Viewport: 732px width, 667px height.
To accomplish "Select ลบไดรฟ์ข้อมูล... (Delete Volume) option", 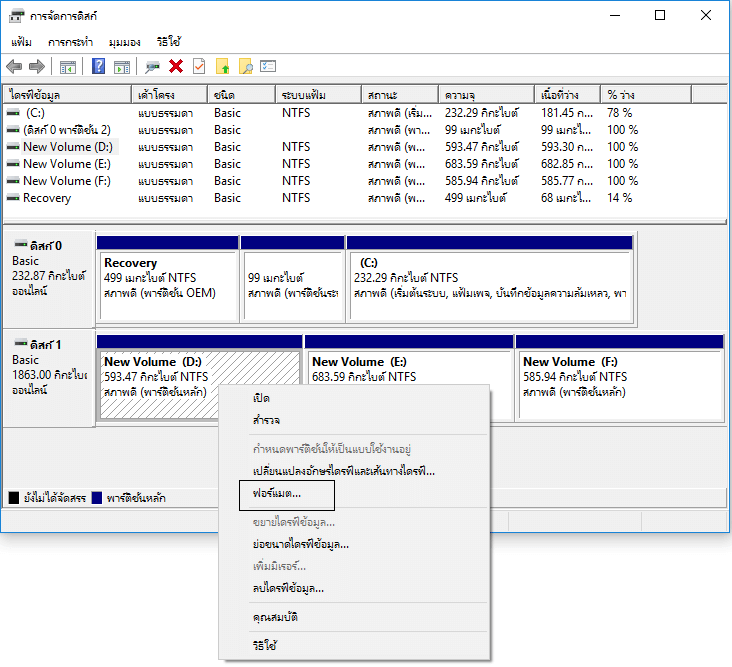I will tap(288, 588).
